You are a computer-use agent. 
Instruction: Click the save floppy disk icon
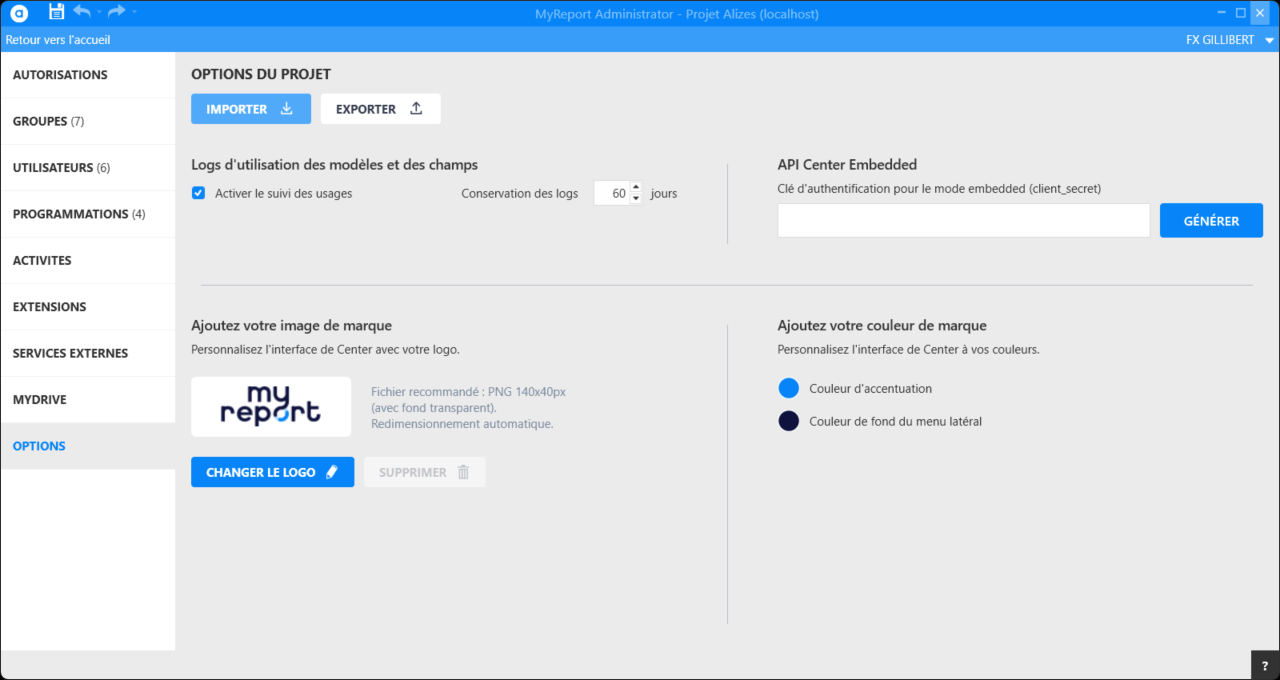57,12
